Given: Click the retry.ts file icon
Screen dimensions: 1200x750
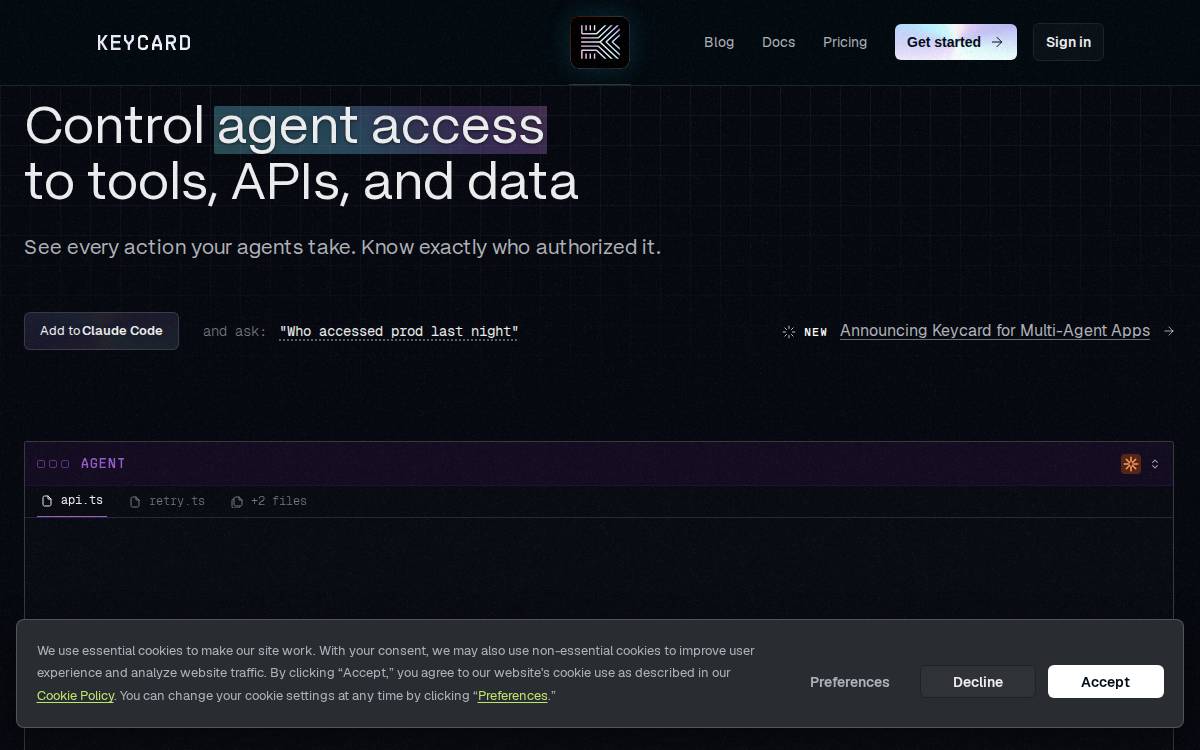Looking at the screenshot, I should click(135, 502).
